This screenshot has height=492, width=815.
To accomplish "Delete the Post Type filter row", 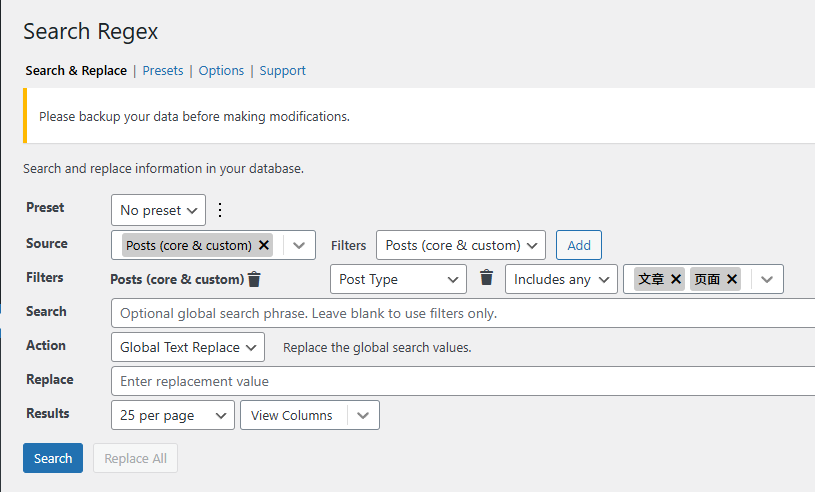I will [x=486, y=279].
